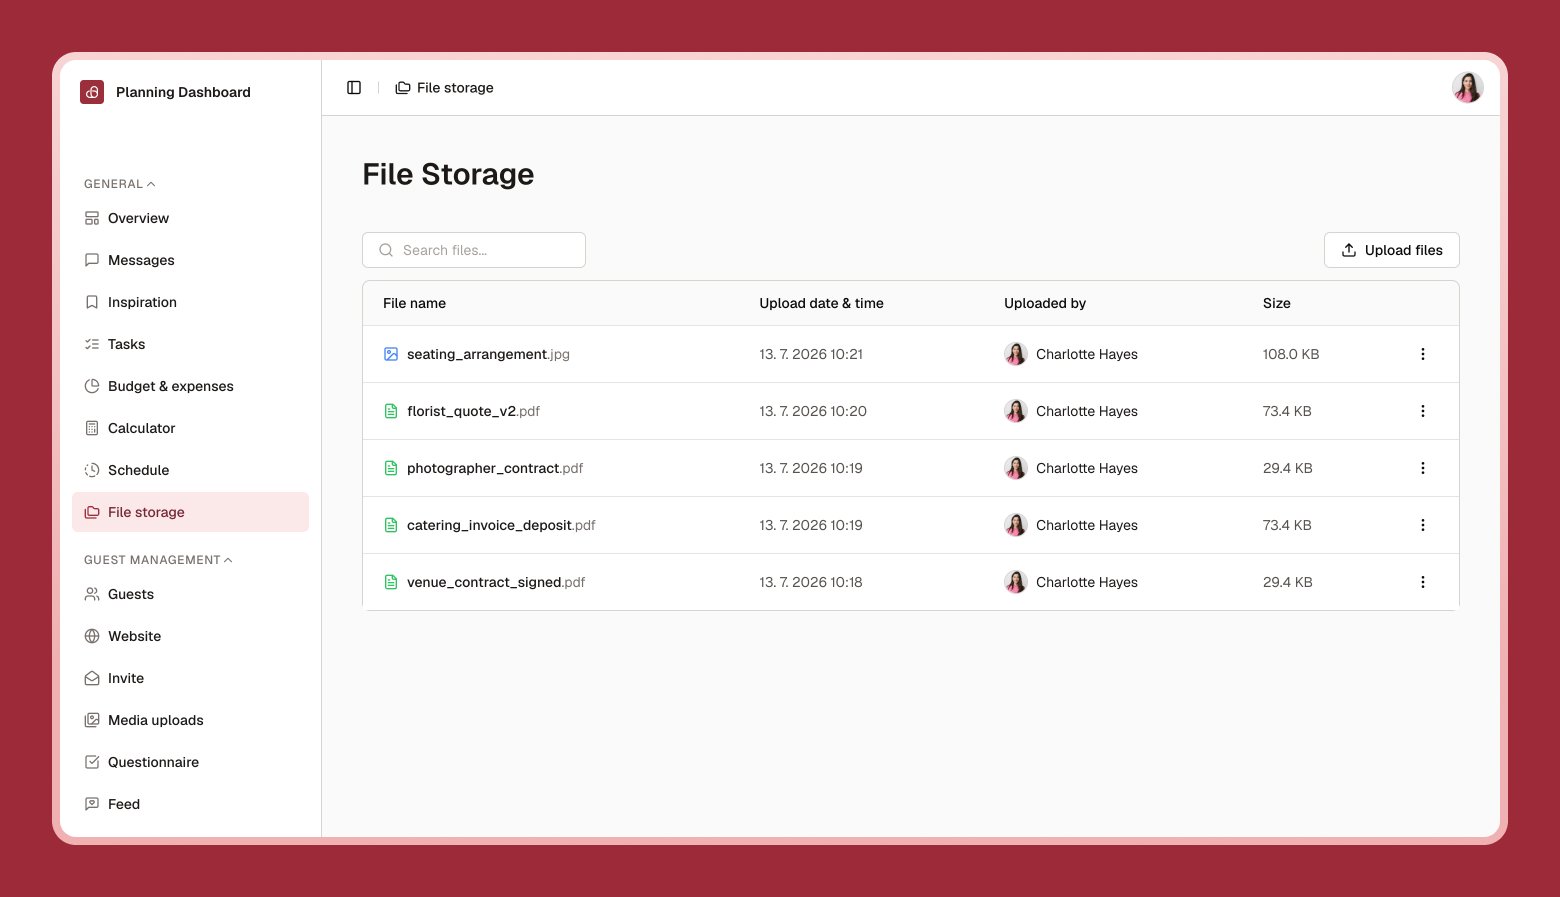Viewport: 1560px width, 897px height.
Task: Click the Schedule clock icon
Action: click(x=92, y=470)
